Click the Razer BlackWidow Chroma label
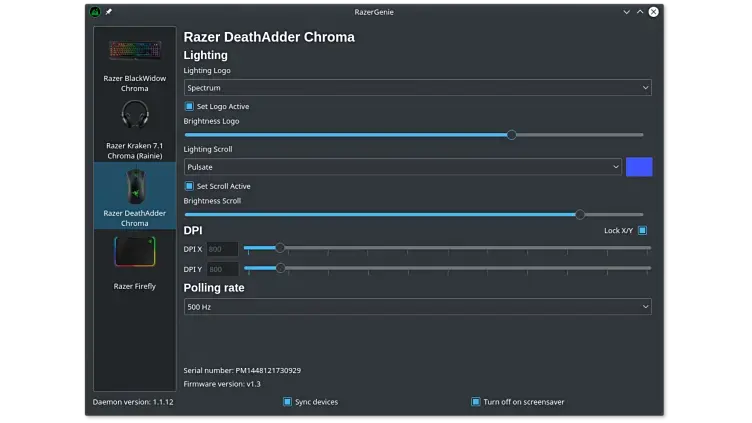The width and height of the screenshot is (752, 423). click(135, 83)
